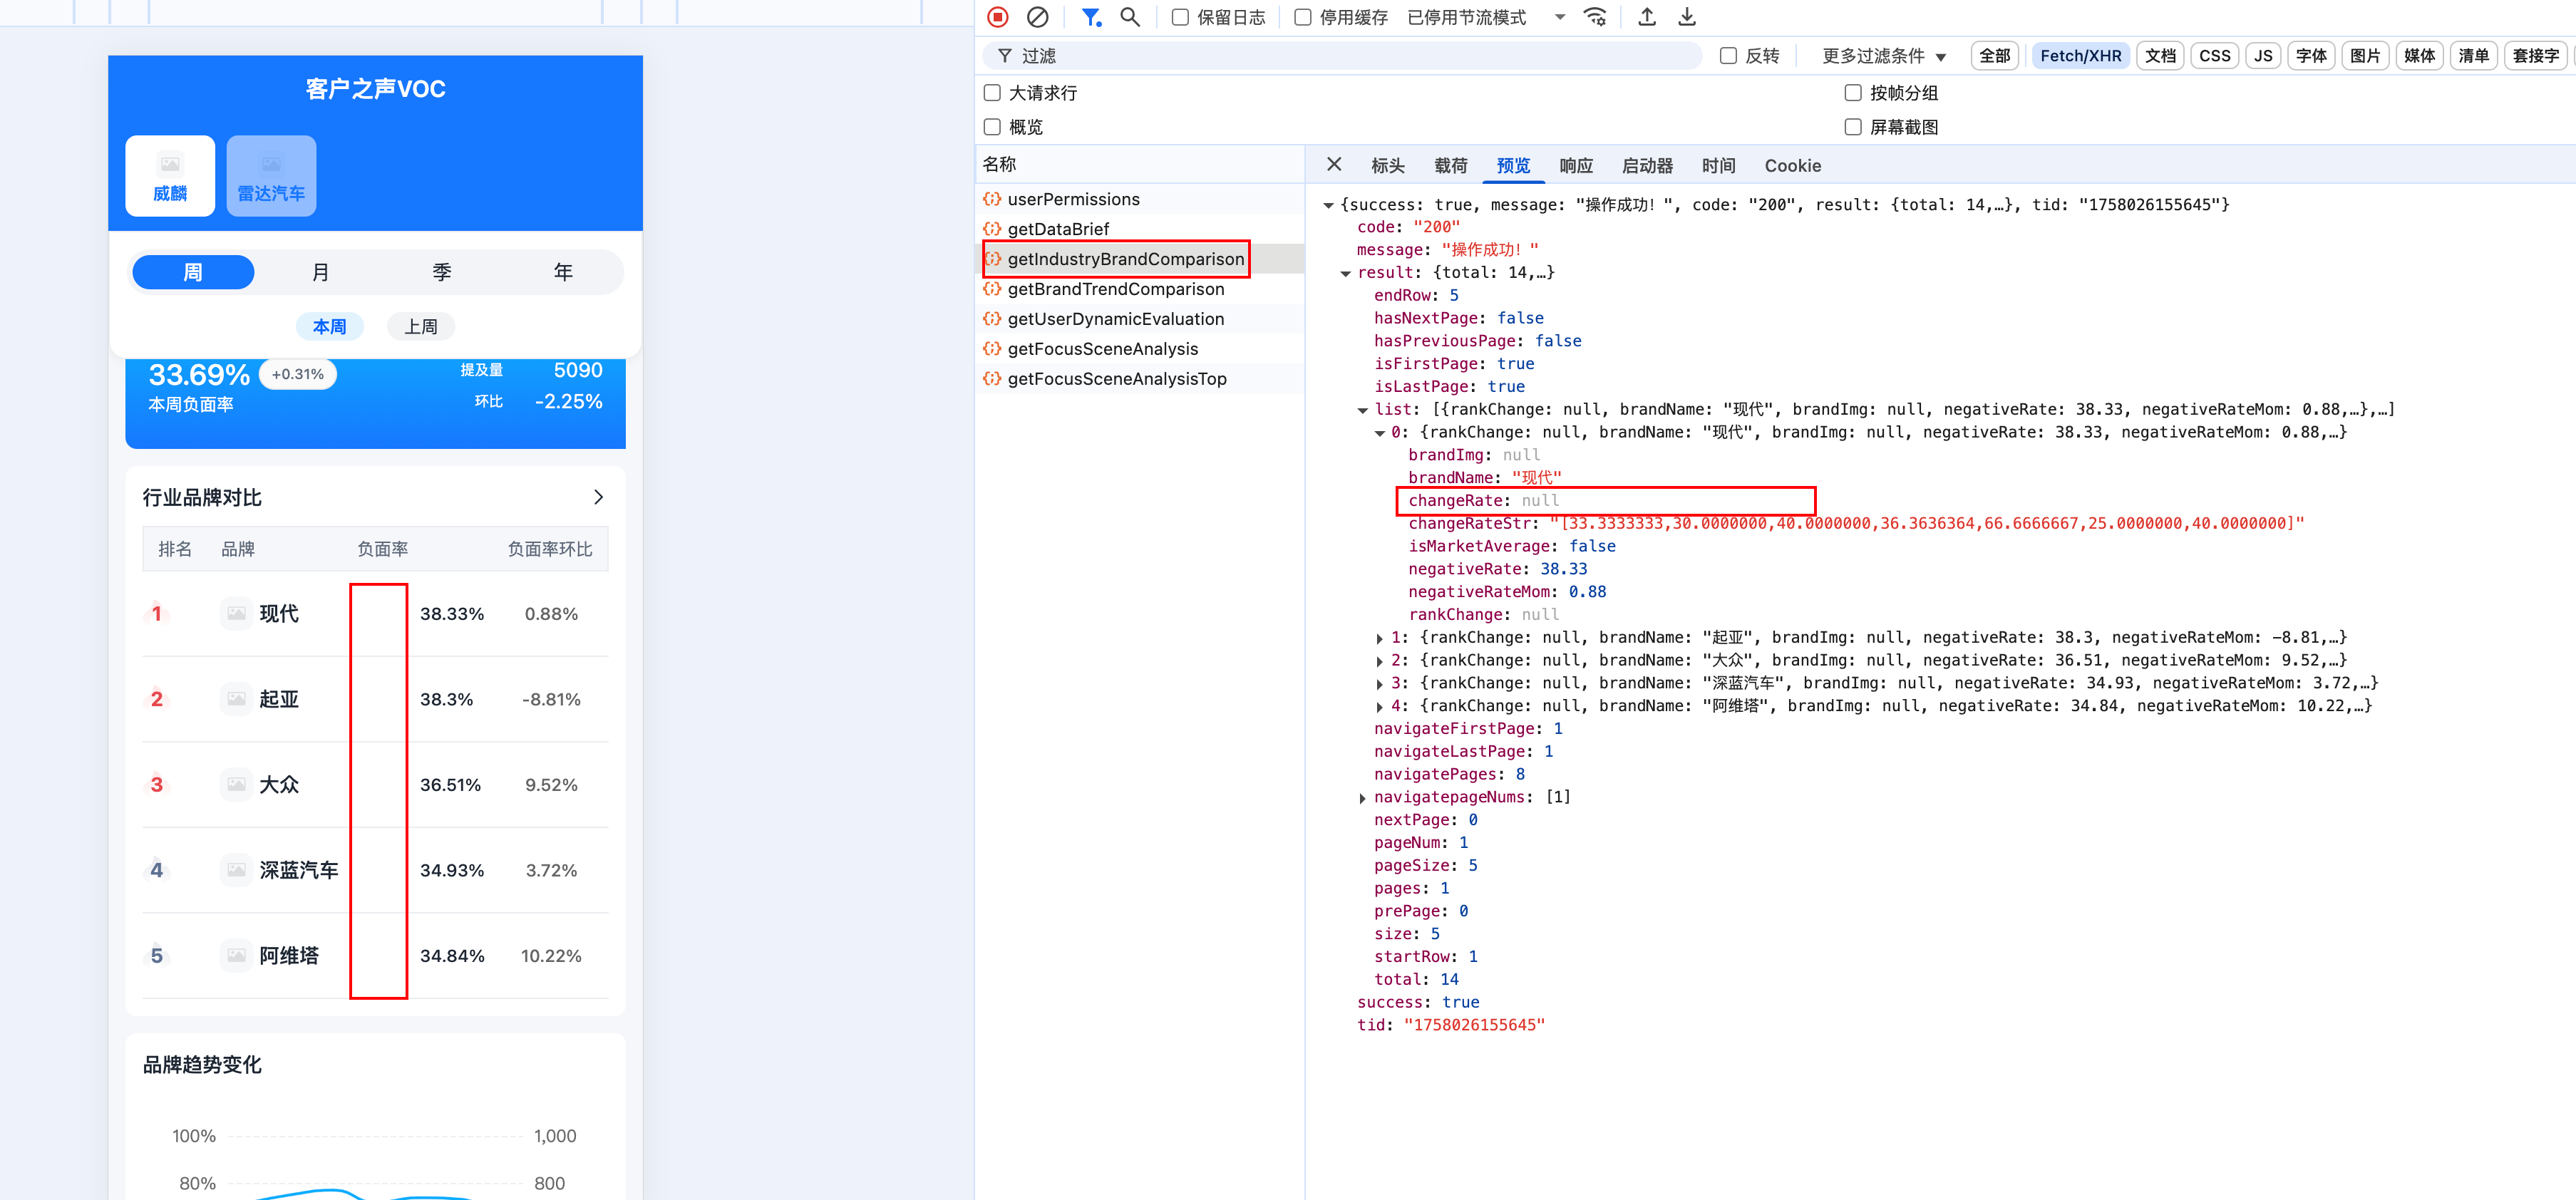Click 阿维塔 brand image placeholder
The height and width of the screenshot is (1200, 2576).
click(x=236, y=955)
